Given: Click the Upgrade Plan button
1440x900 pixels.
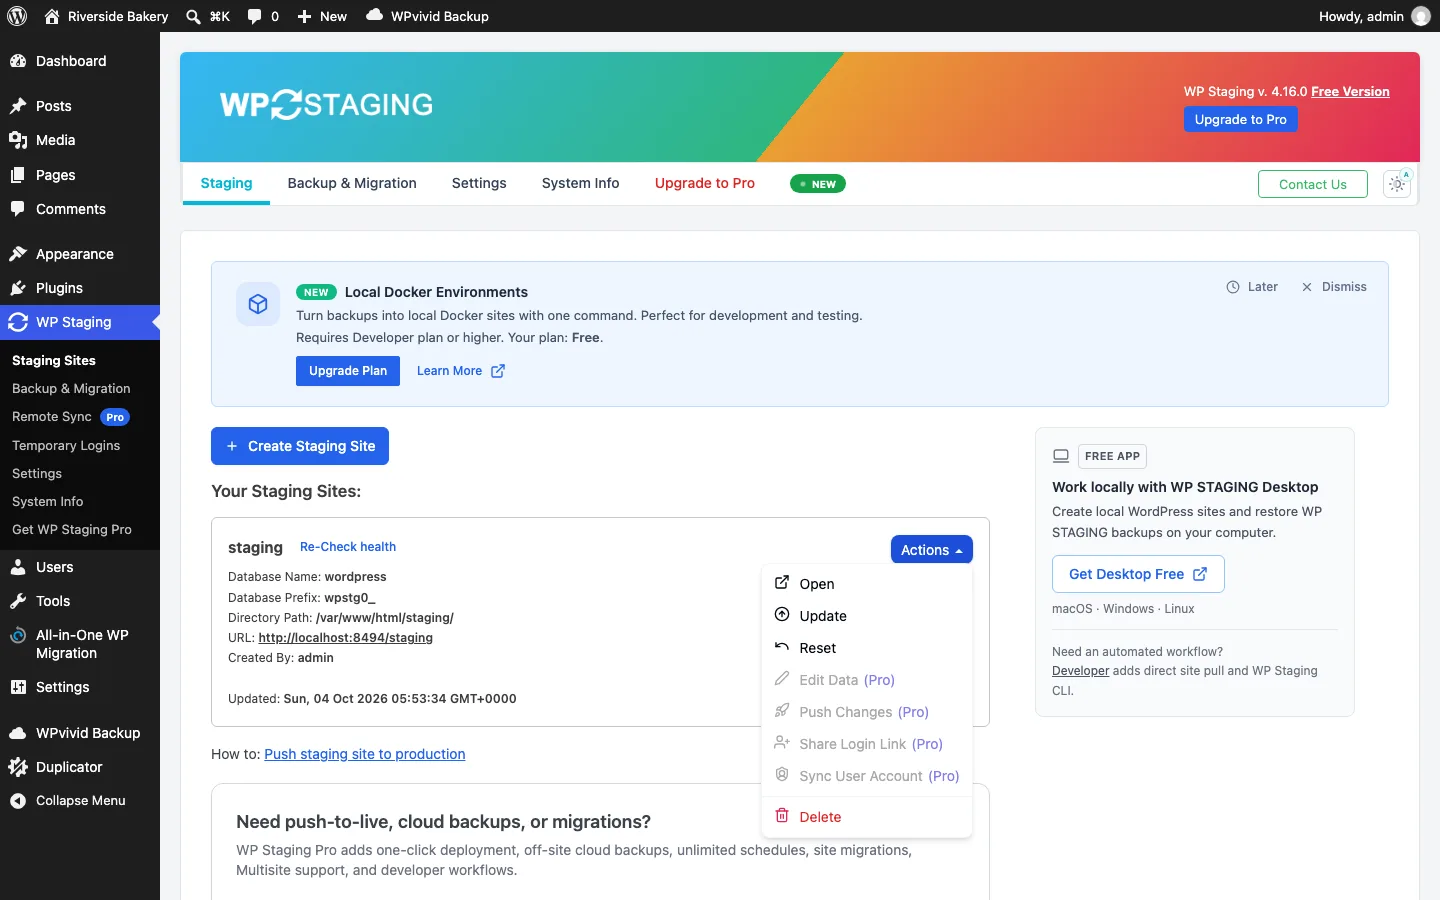Looking at the screenshot, I should pyautogui.click(x=348, y=371).
